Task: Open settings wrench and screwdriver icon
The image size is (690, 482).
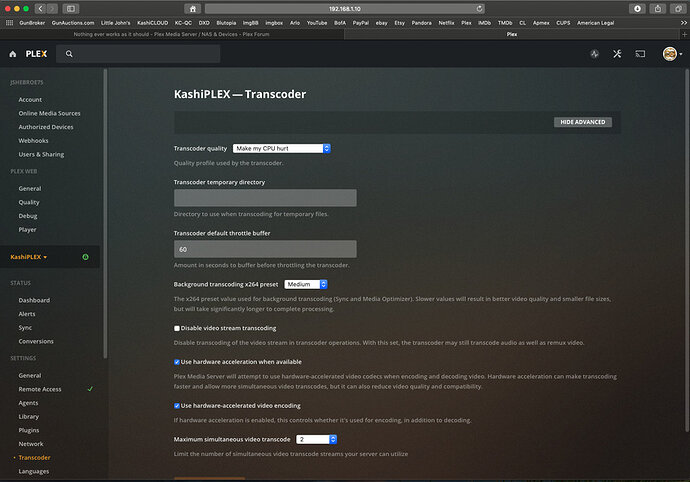Action: pos(617,54)
